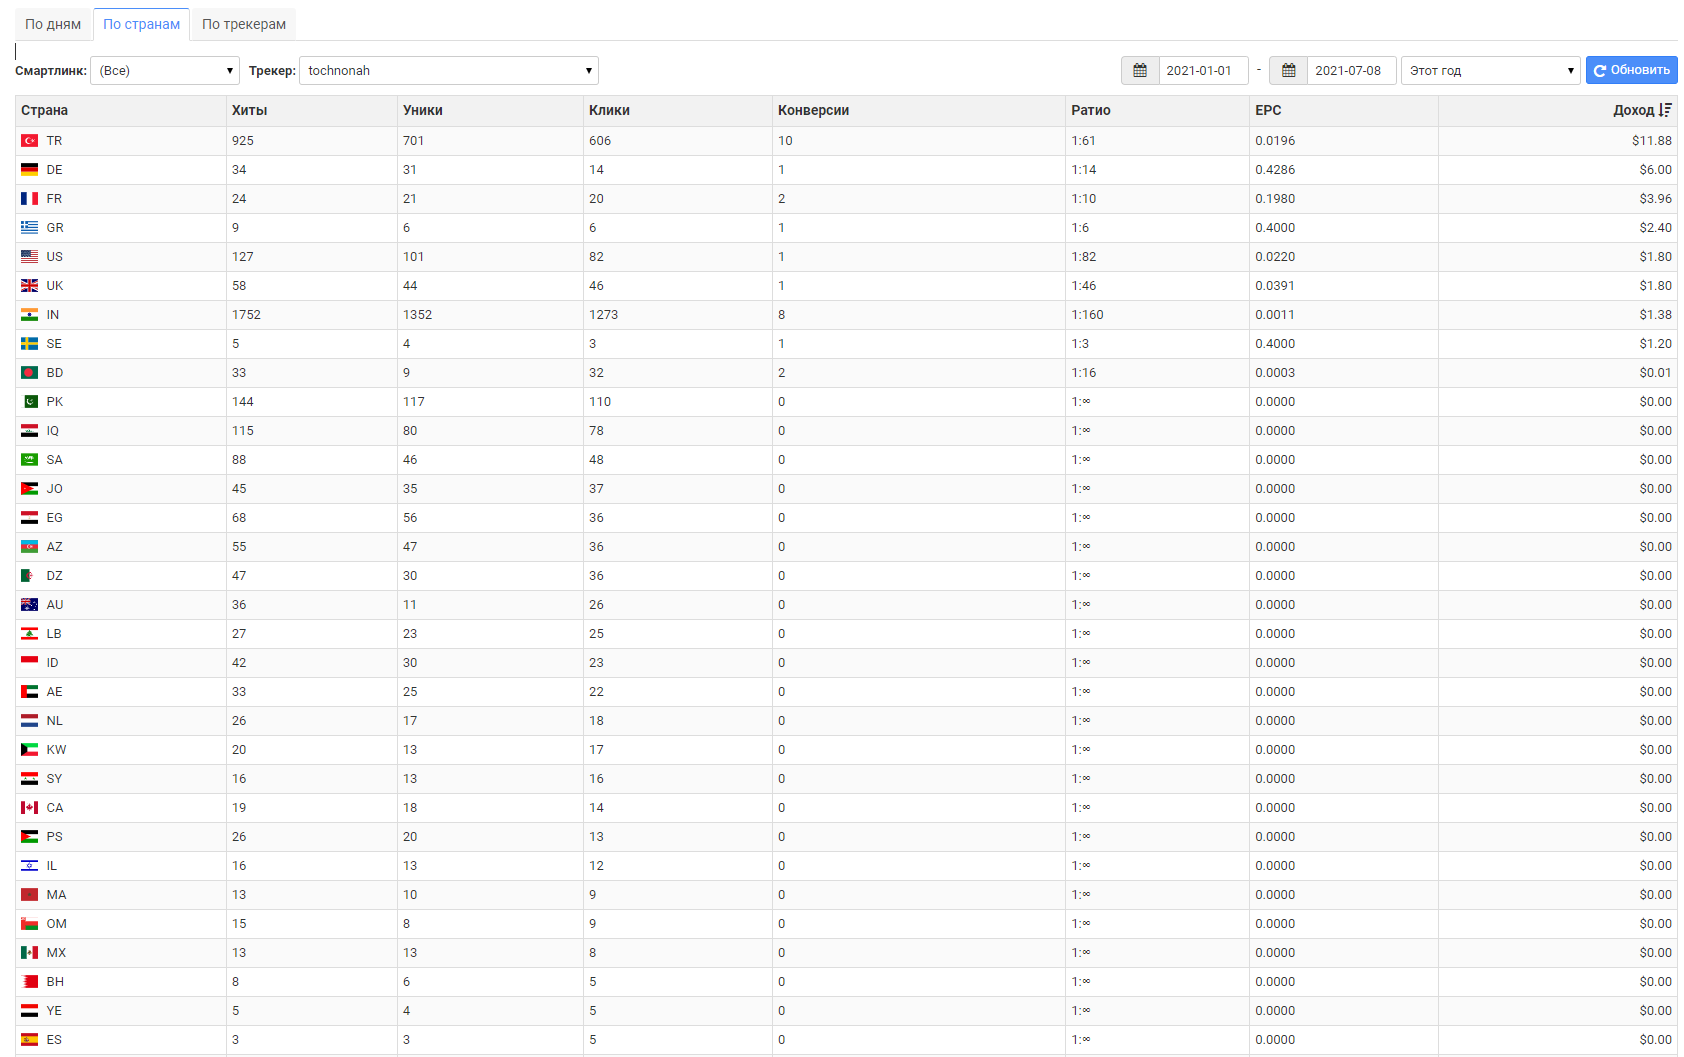
Task: Open the Этот год period dropdown
Action: [x=1491, y=71]
